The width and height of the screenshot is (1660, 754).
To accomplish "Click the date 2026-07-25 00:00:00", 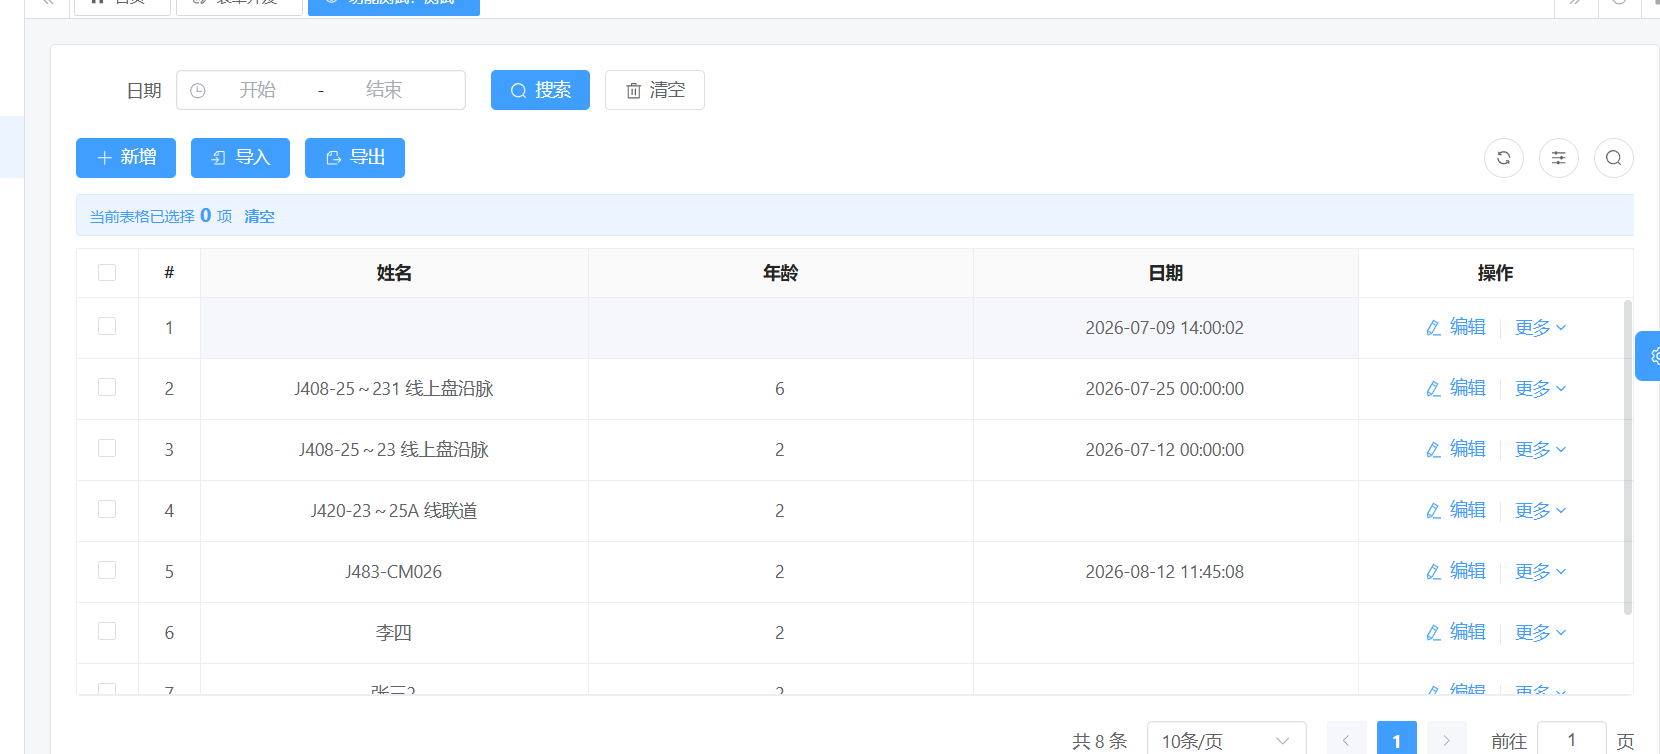I will 1165,389.
